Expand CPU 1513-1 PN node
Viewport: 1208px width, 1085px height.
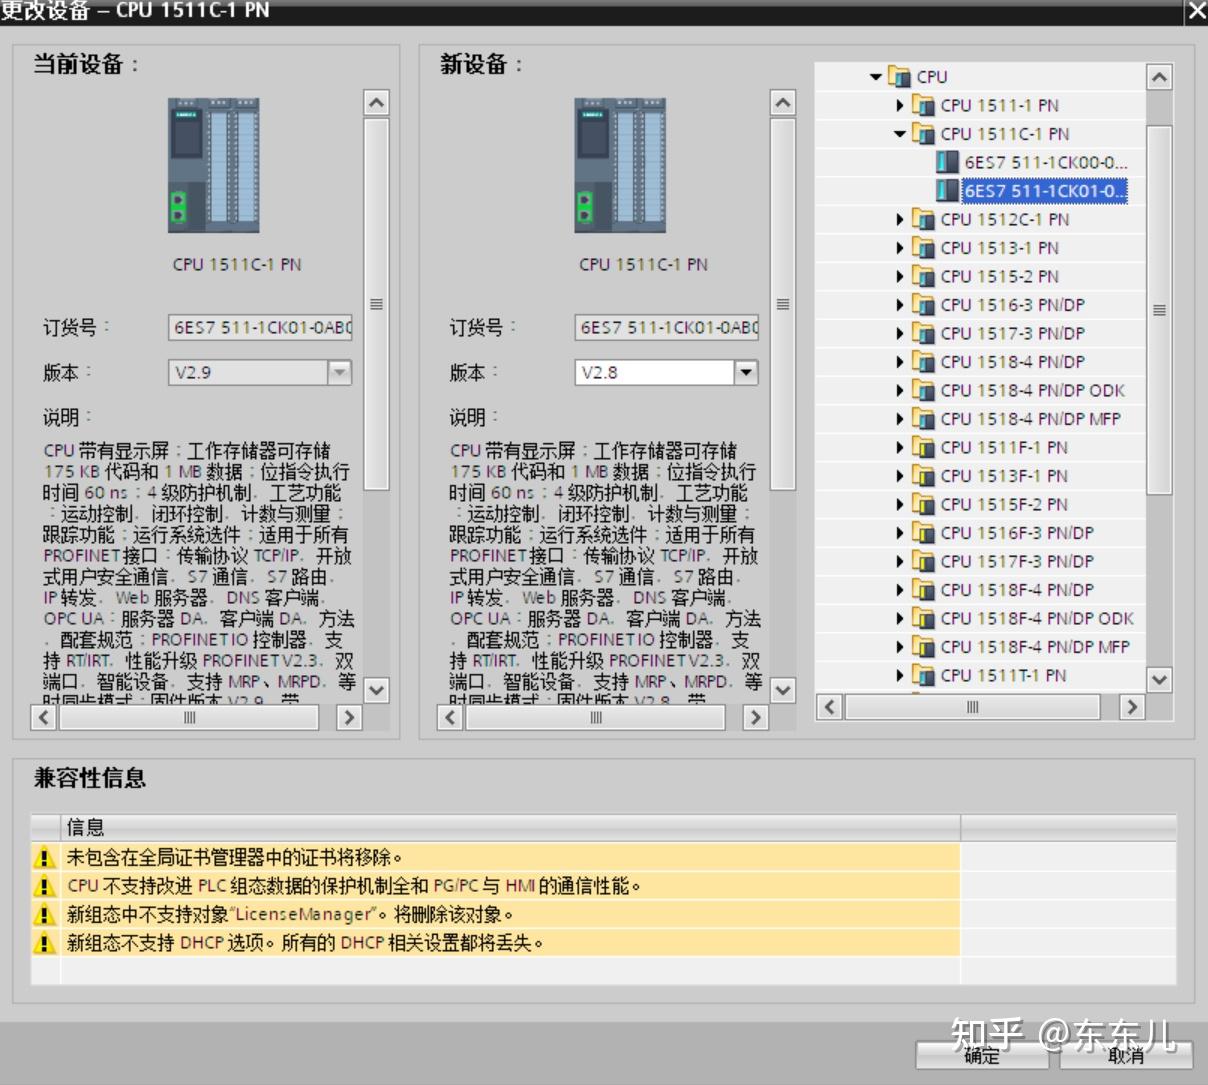(900, 248)
